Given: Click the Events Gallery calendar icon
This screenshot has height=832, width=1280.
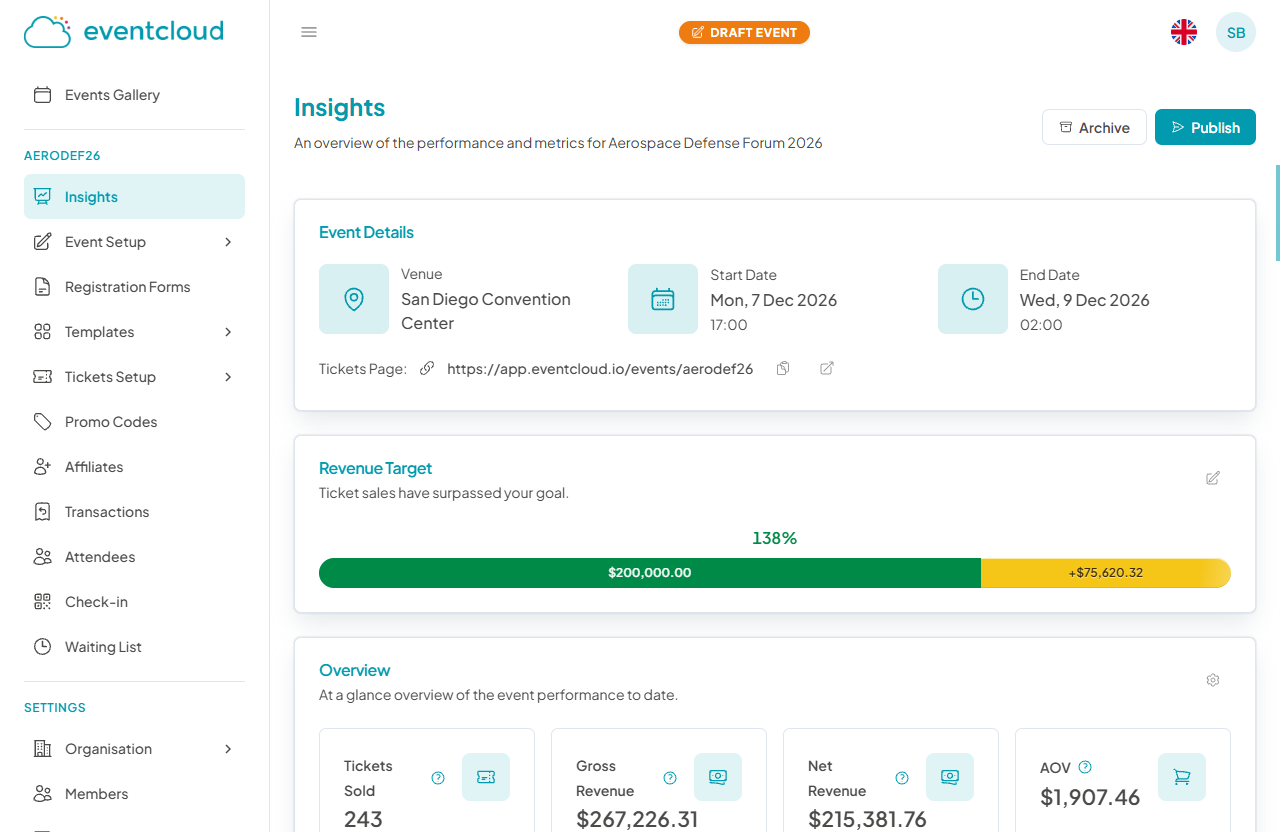Looking at the screenshot, I should 42,95.
